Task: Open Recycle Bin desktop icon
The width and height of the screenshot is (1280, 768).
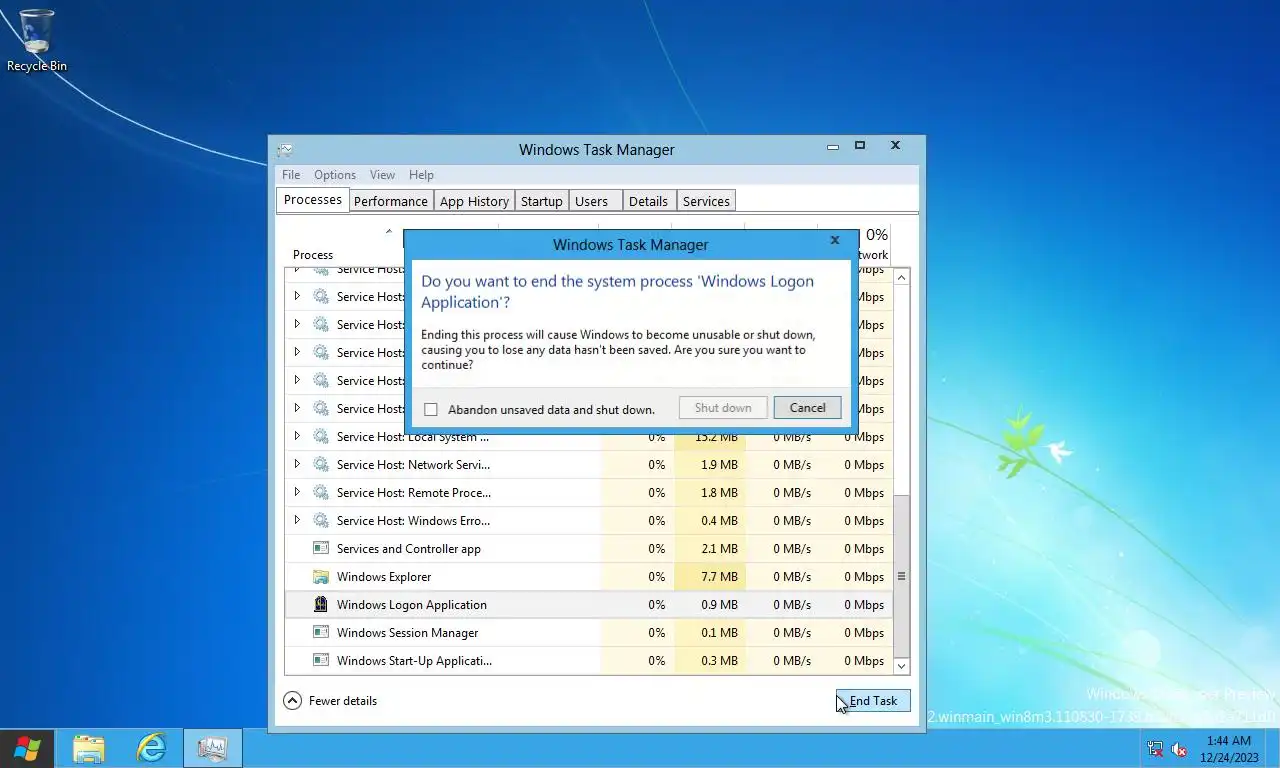Action: point(37,40)
